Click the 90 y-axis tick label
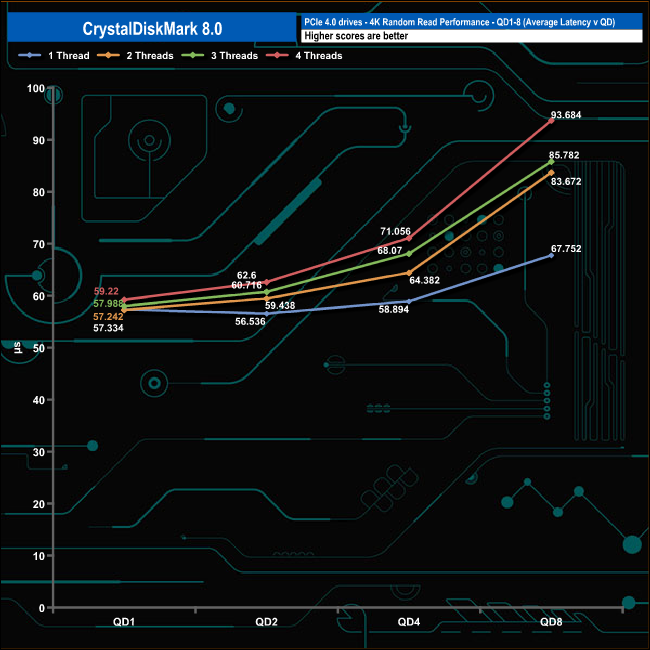Image resolution: width=650 pixels, height=650 pixels. (x=39, y=140)
